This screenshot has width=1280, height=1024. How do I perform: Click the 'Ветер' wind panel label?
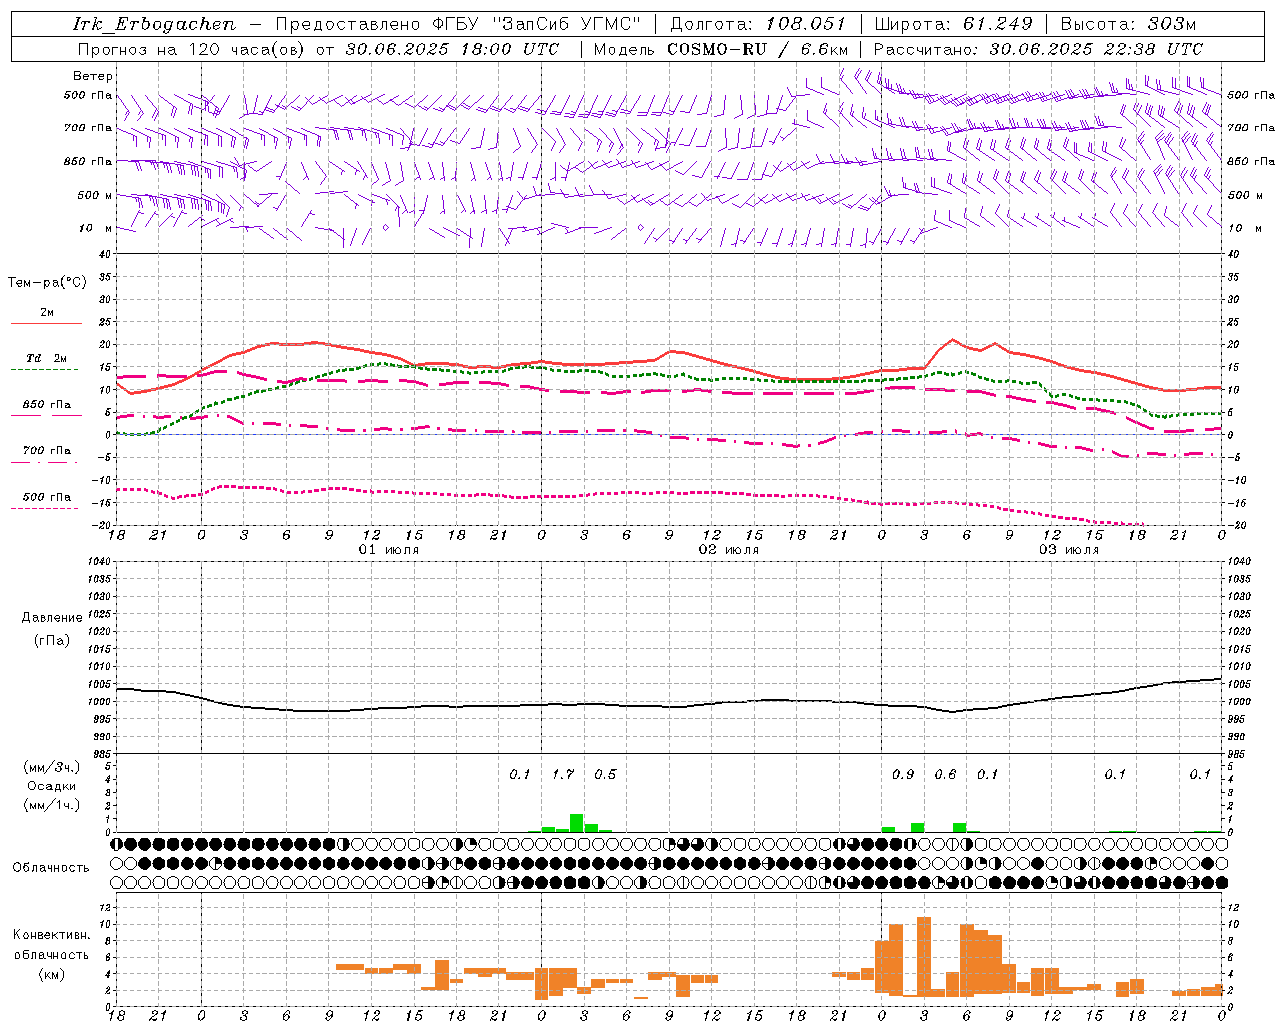(93, 76)
